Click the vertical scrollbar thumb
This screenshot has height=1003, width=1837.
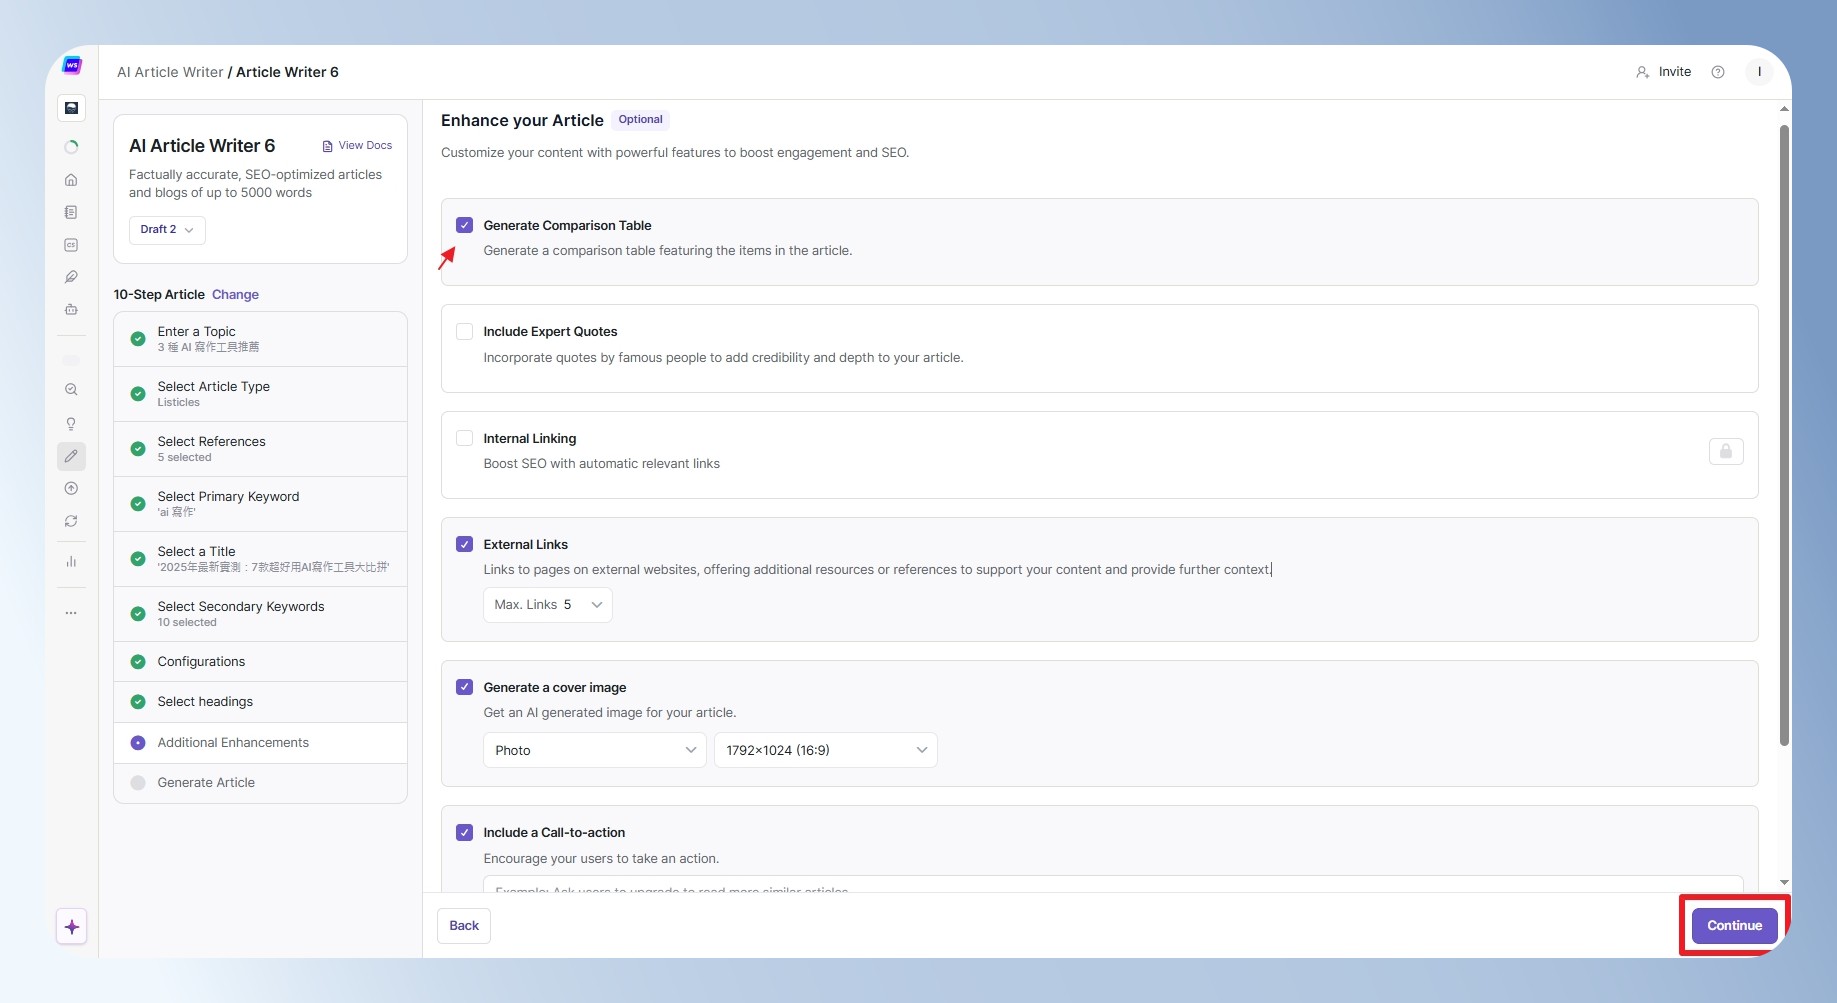[x=1784, y=435]
